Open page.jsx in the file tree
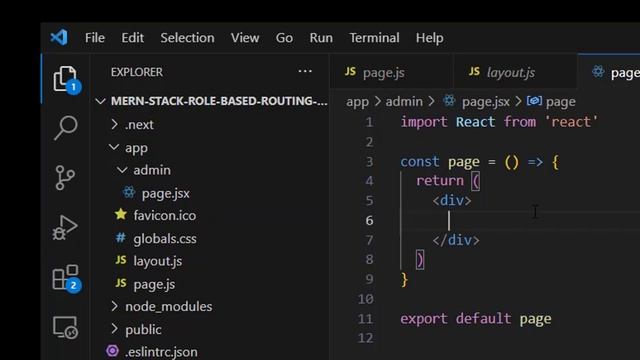The width and height of the screenshot is (640, 360). (165, 193)
